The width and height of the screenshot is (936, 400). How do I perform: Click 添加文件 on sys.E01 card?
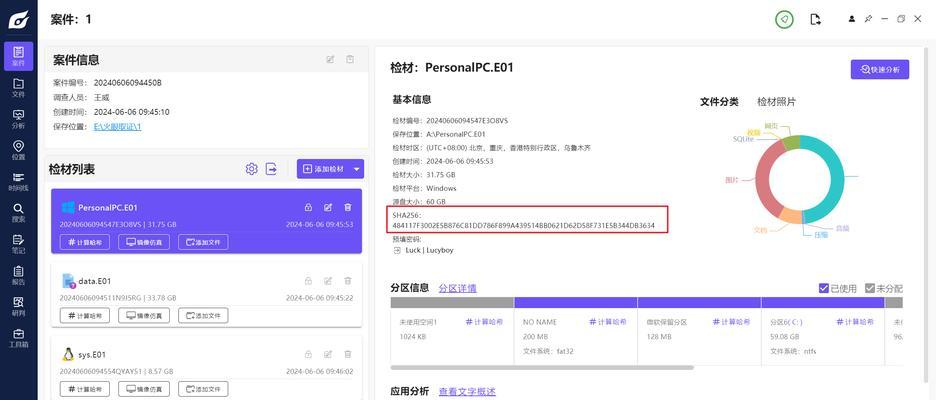(x=203, y=389)
